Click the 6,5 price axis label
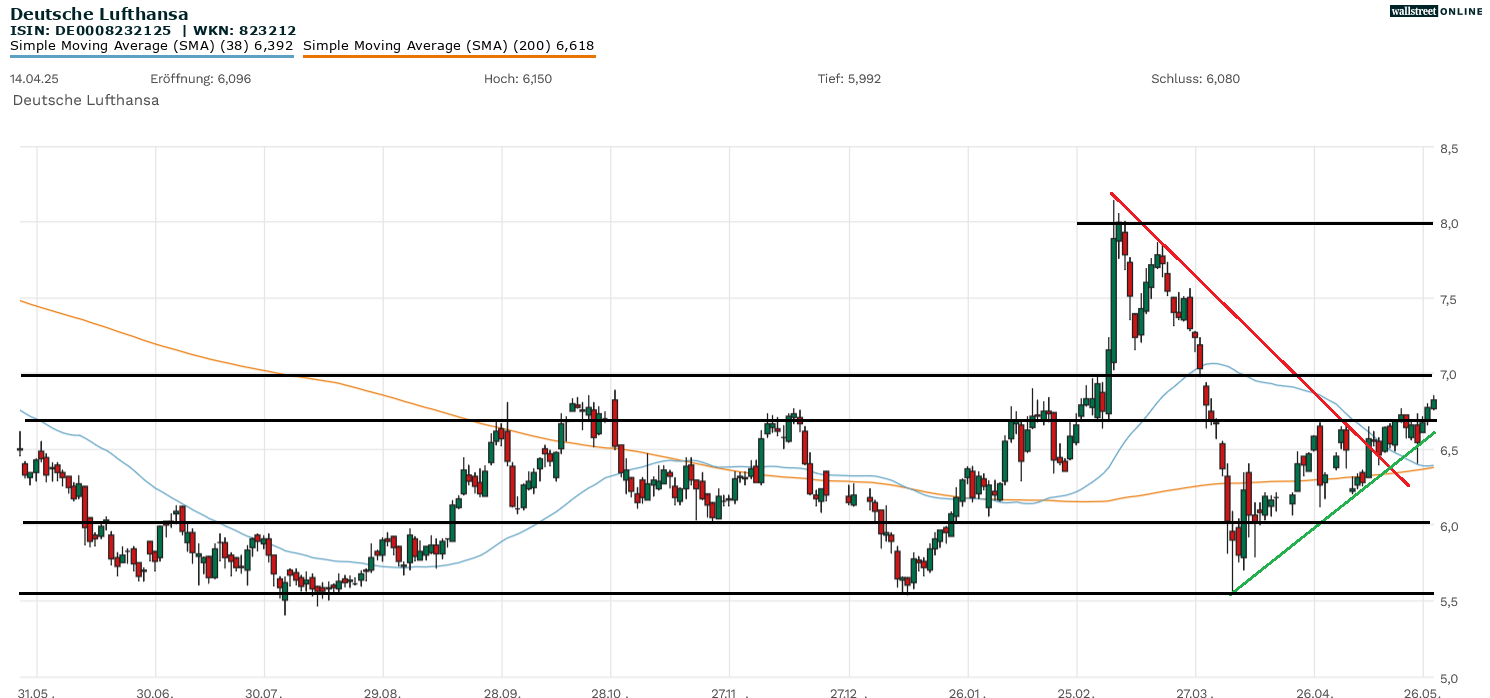This screenshot has height=698, width=1490. 1448,451
